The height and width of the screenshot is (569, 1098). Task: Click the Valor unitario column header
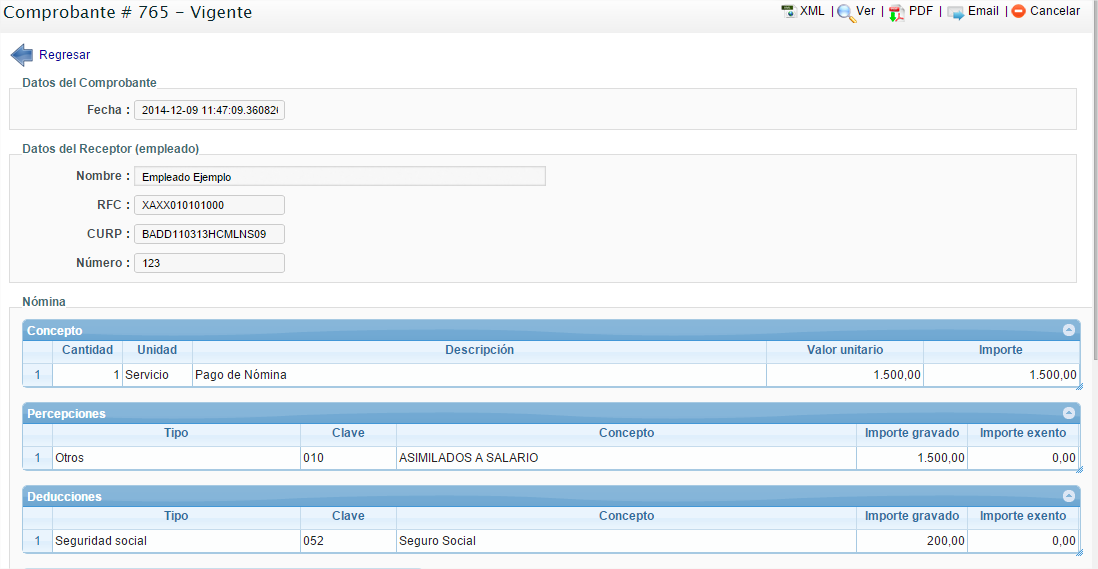point(844,350)
